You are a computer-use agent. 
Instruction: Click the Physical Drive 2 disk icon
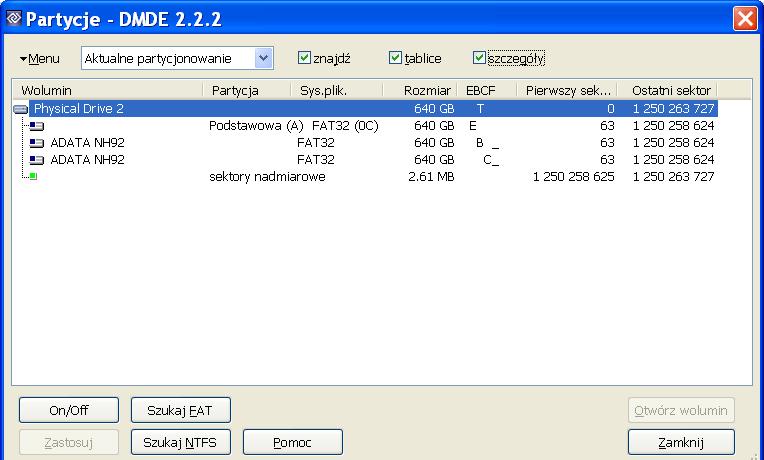point(20,109)
